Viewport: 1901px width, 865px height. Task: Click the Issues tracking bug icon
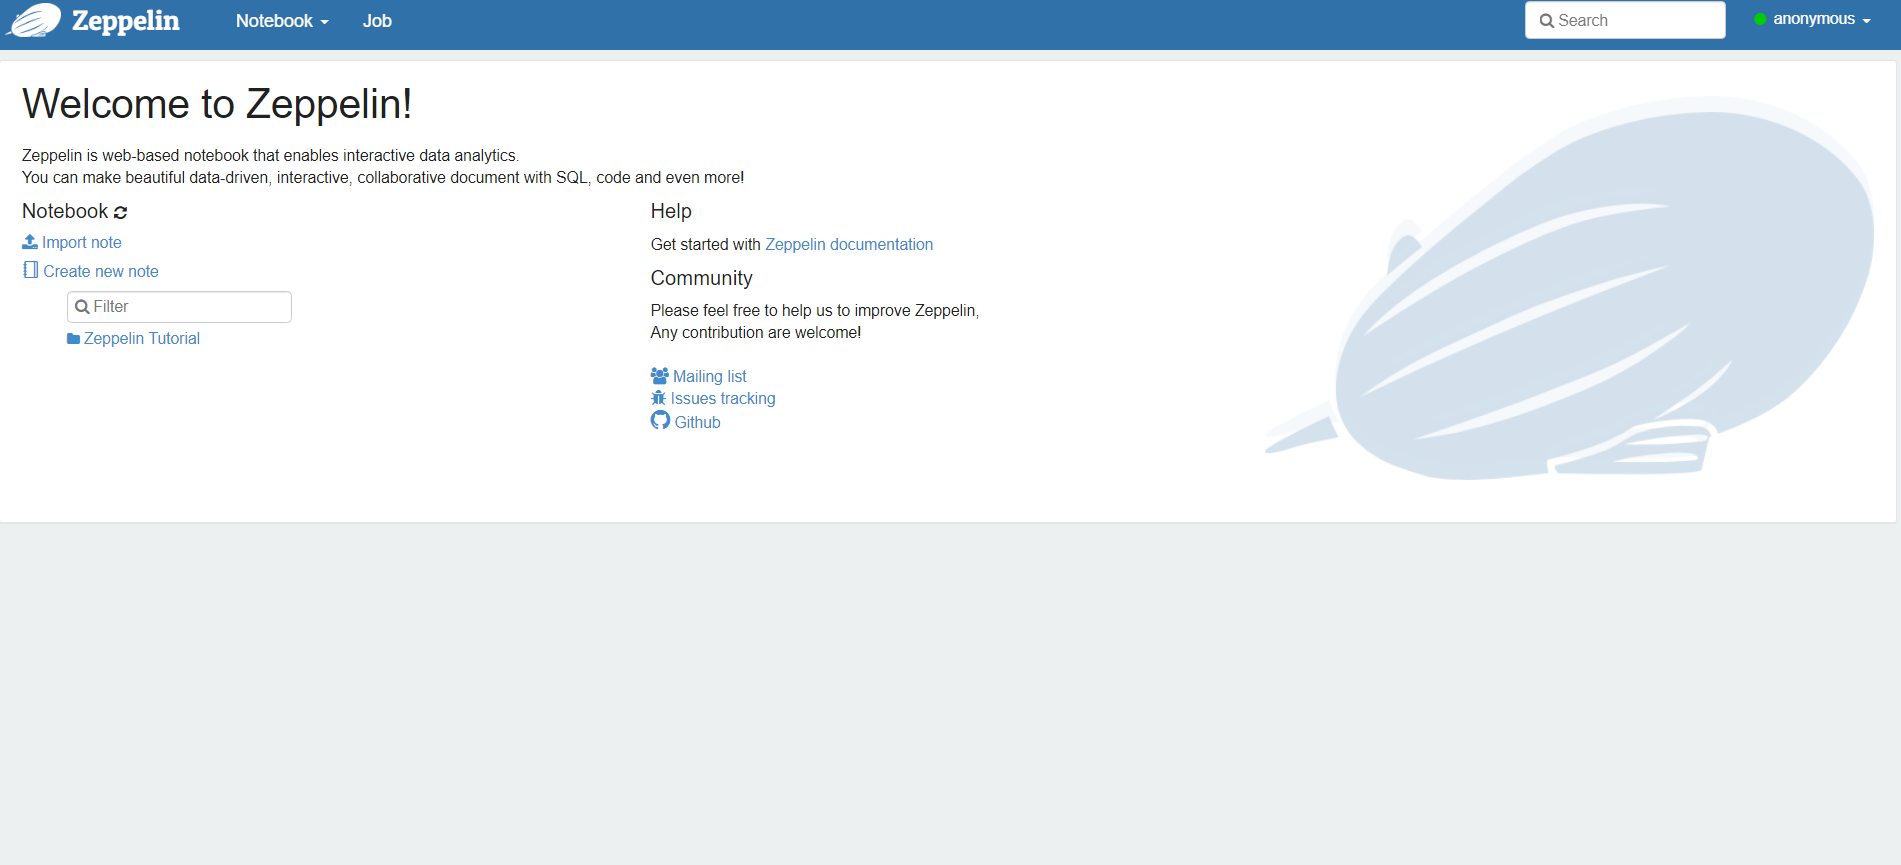(658, 398)
